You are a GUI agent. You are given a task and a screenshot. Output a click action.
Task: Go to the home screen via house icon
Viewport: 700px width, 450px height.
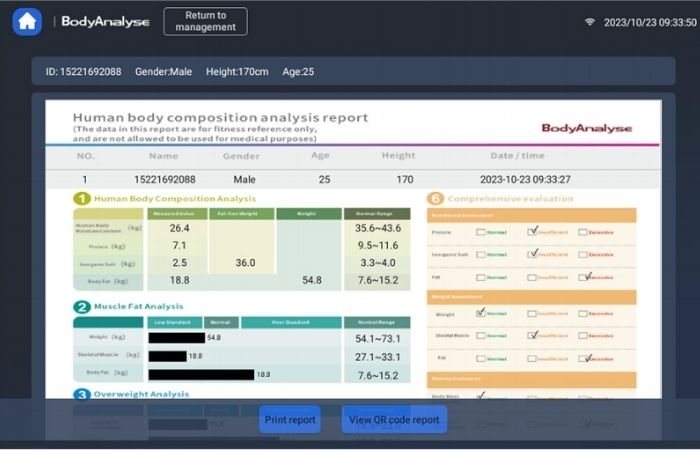pyautogui.click(x=27, y=21)
